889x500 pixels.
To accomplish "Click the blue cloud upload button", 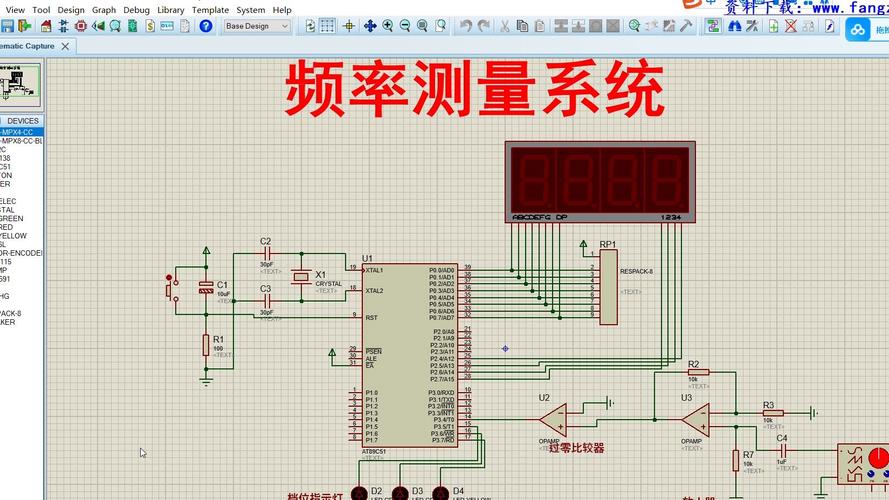I will pyautogui.click(x=858, y=29).
